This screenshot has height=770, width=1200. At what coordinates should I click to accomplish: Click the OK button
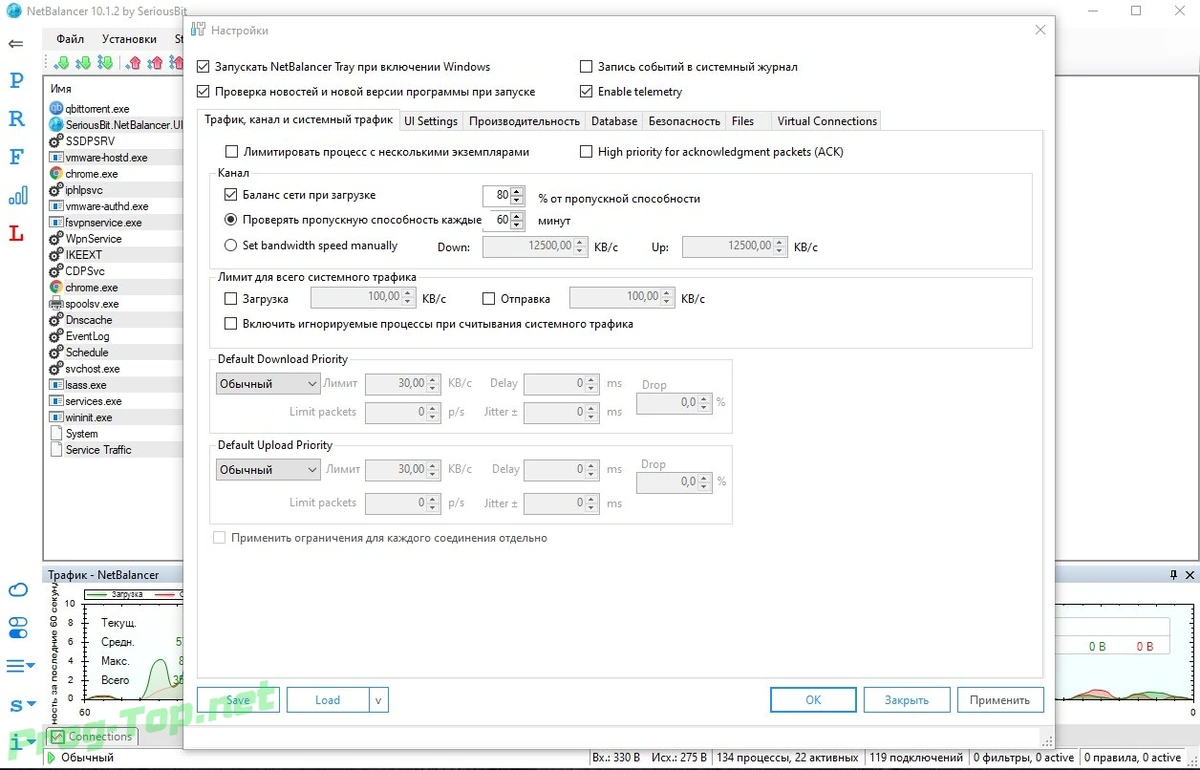pyautogui.click(x=813, y=700)
